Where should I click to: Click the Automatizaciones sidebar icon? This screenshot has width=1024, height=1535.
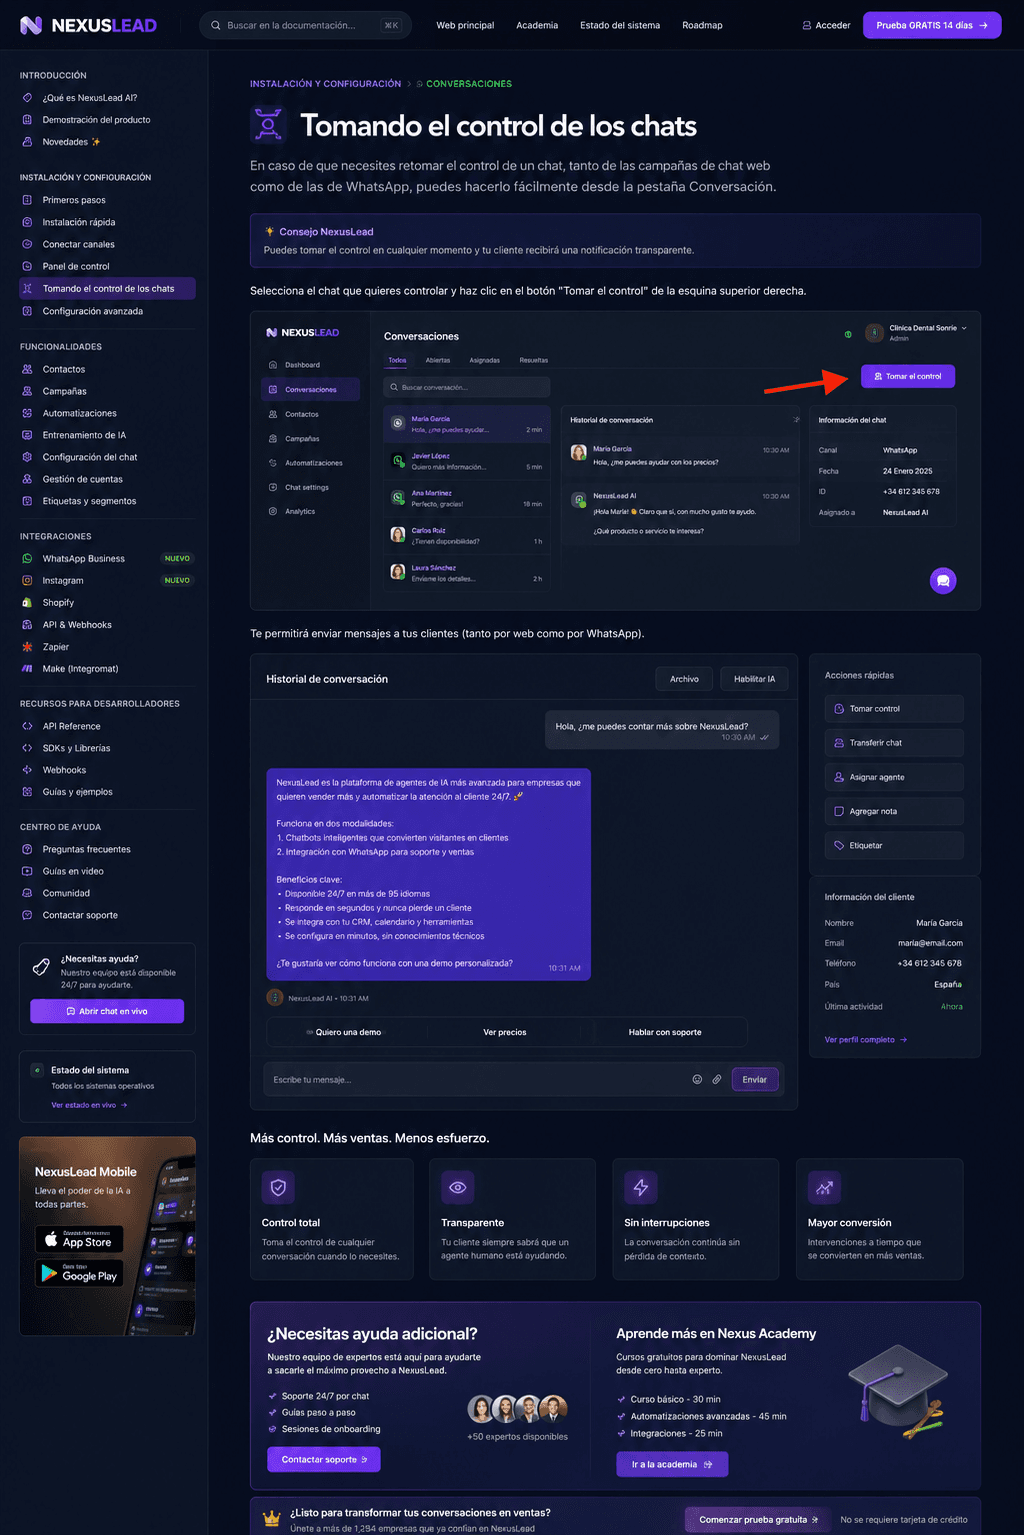(27, 413)
